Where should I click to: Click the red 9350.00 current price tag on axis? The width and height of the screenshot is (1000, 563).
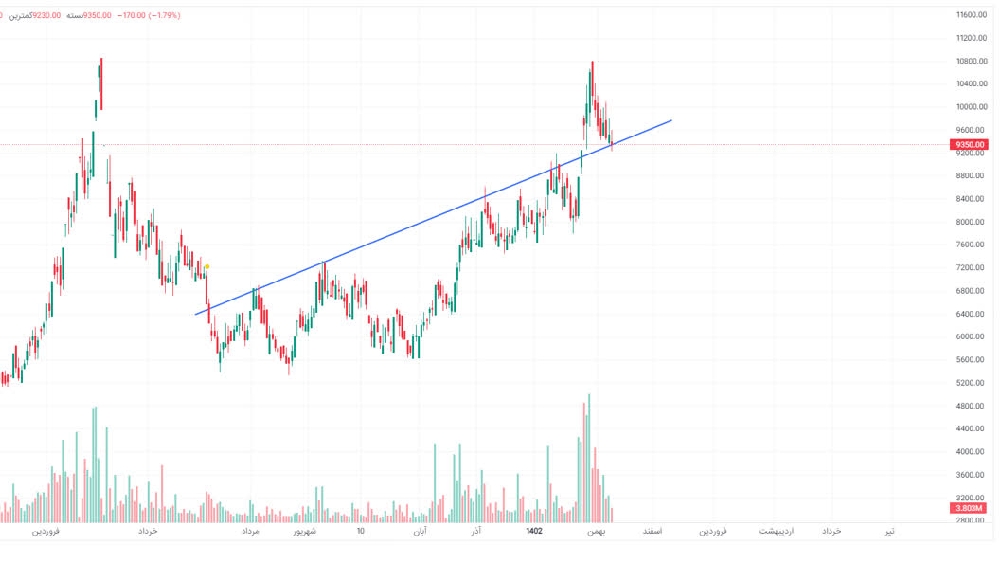(x=969, y=145)
